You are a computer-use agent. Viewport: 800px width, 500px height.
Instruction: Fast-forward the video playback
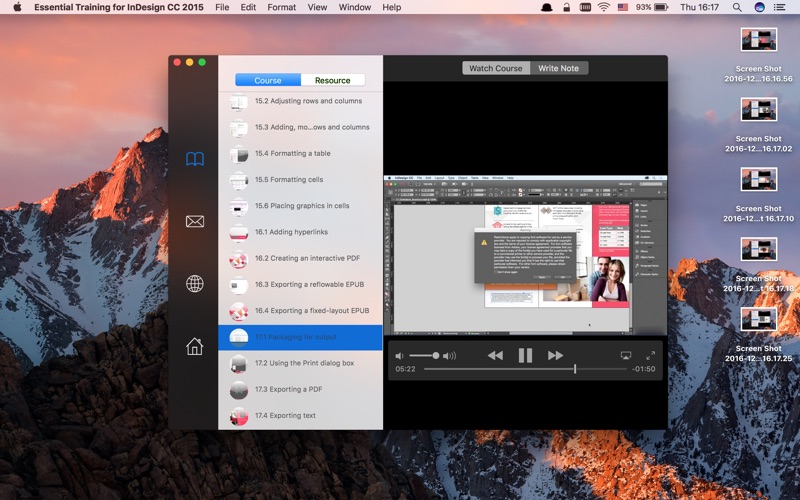555,356
